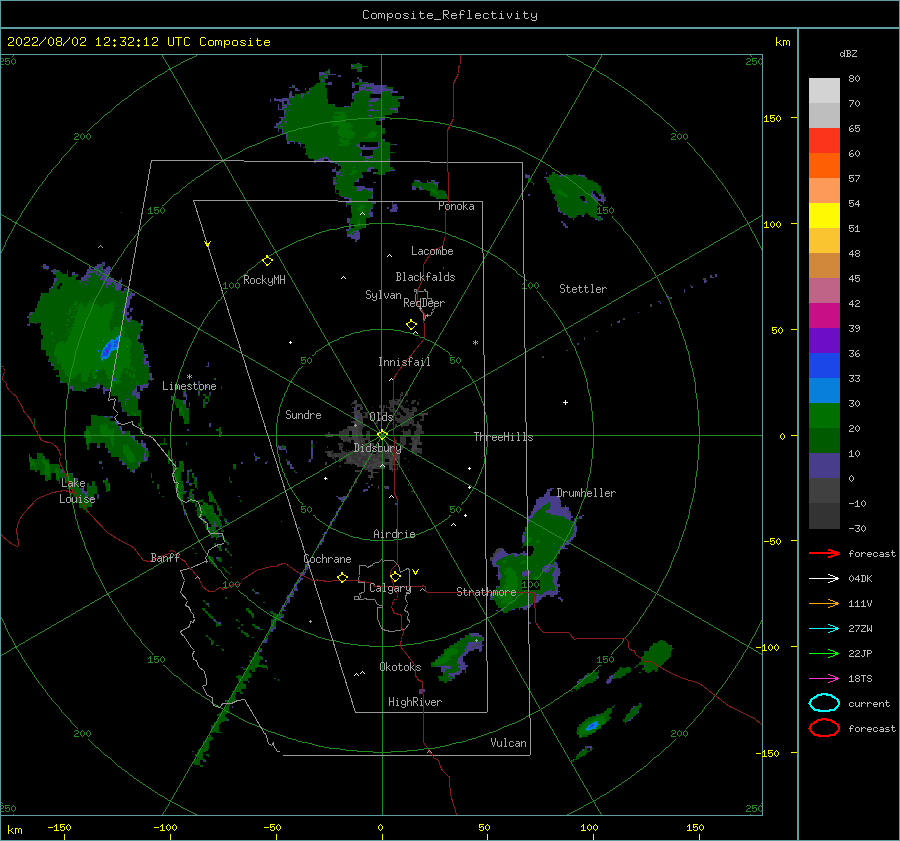Click the cyan current ellipse legend icon

pos(824,703)
